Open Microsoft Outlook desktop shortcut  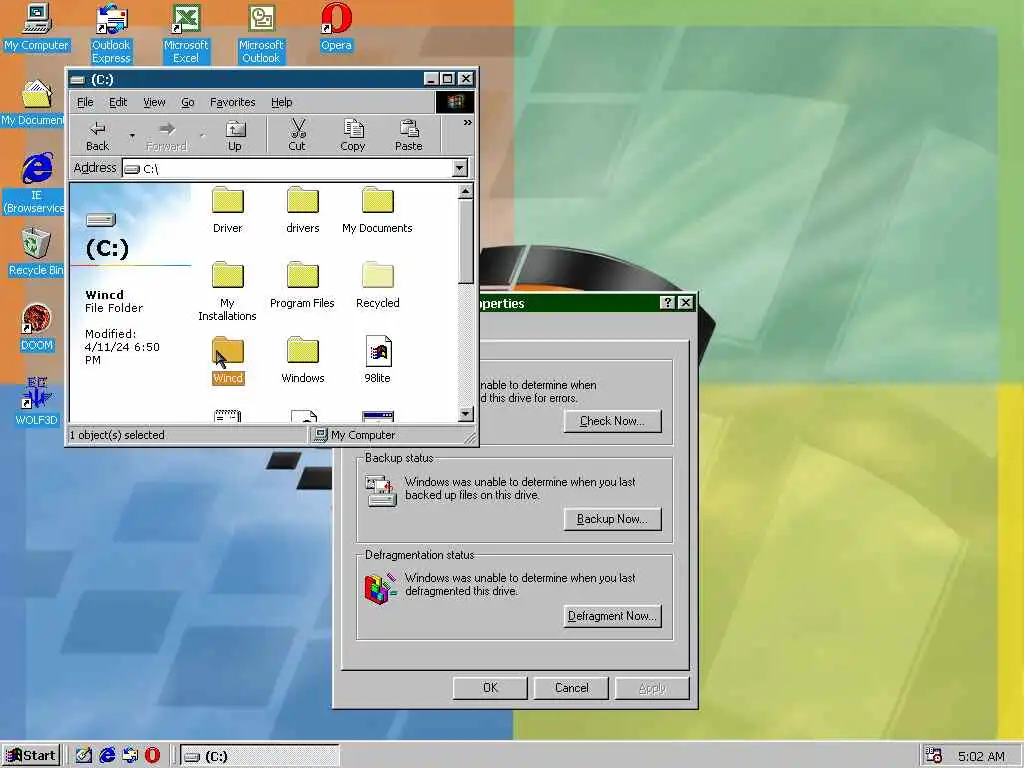pyautogui.click(x=261, y=34)
